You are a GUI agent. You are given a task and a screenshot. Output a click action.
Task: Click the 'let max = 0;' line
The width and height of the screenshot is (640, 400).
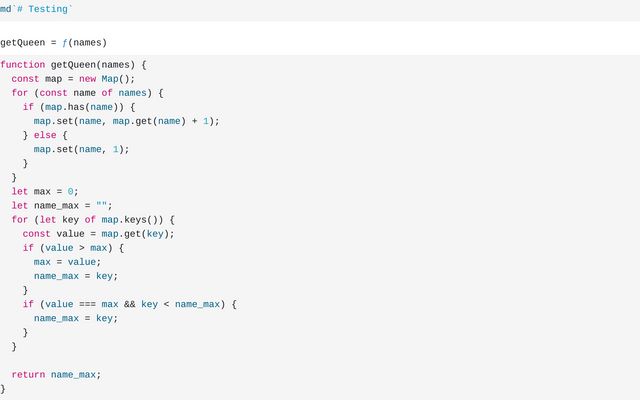(45, 191)
